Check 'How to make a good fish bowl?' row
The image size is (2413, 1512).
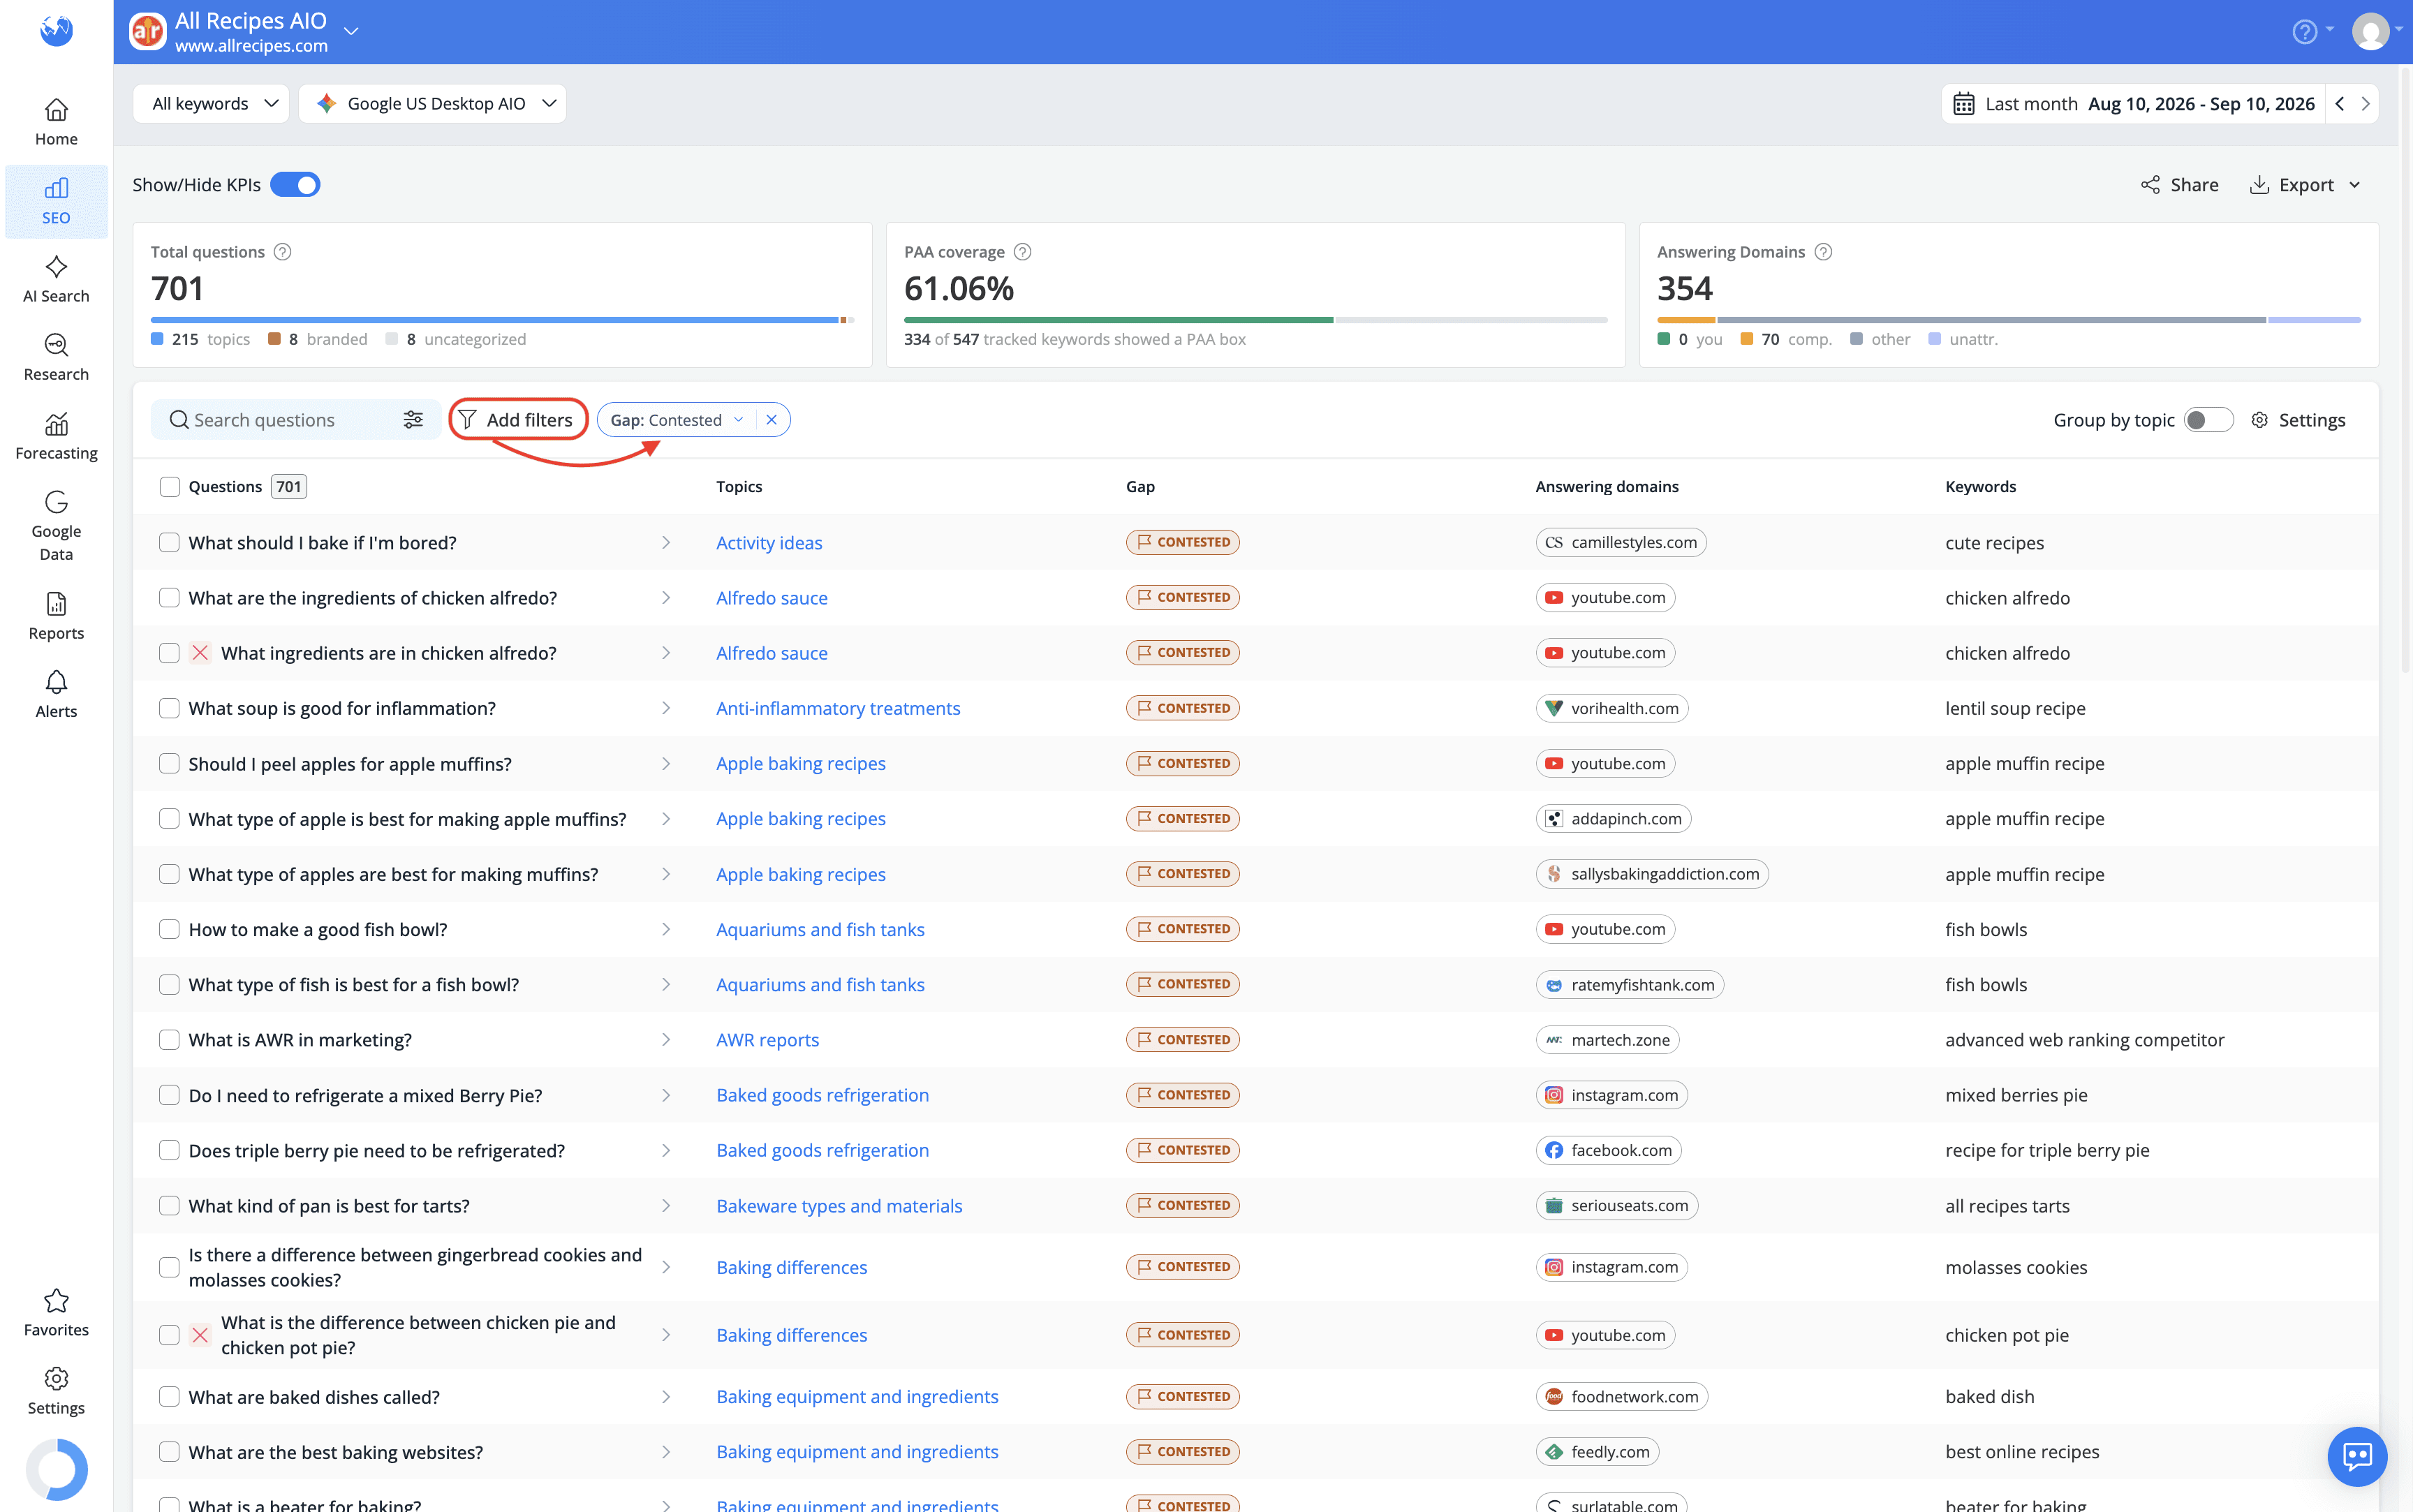[170, 929]
